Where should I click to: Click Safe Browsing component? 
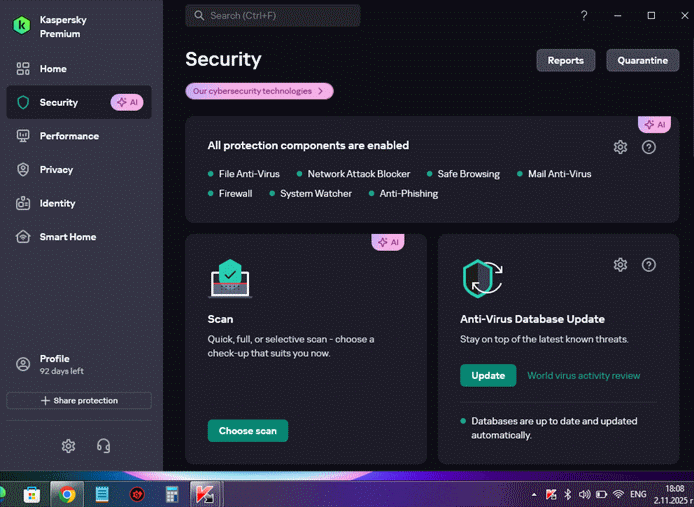[463, 174]
